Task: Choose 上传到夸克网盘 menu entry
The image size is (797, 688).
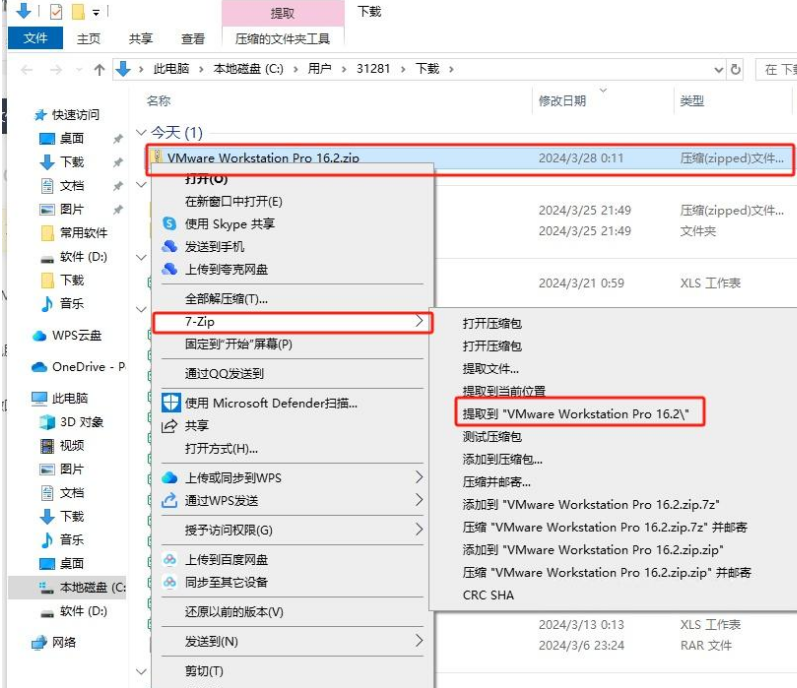Action: (x=293, y=269)
